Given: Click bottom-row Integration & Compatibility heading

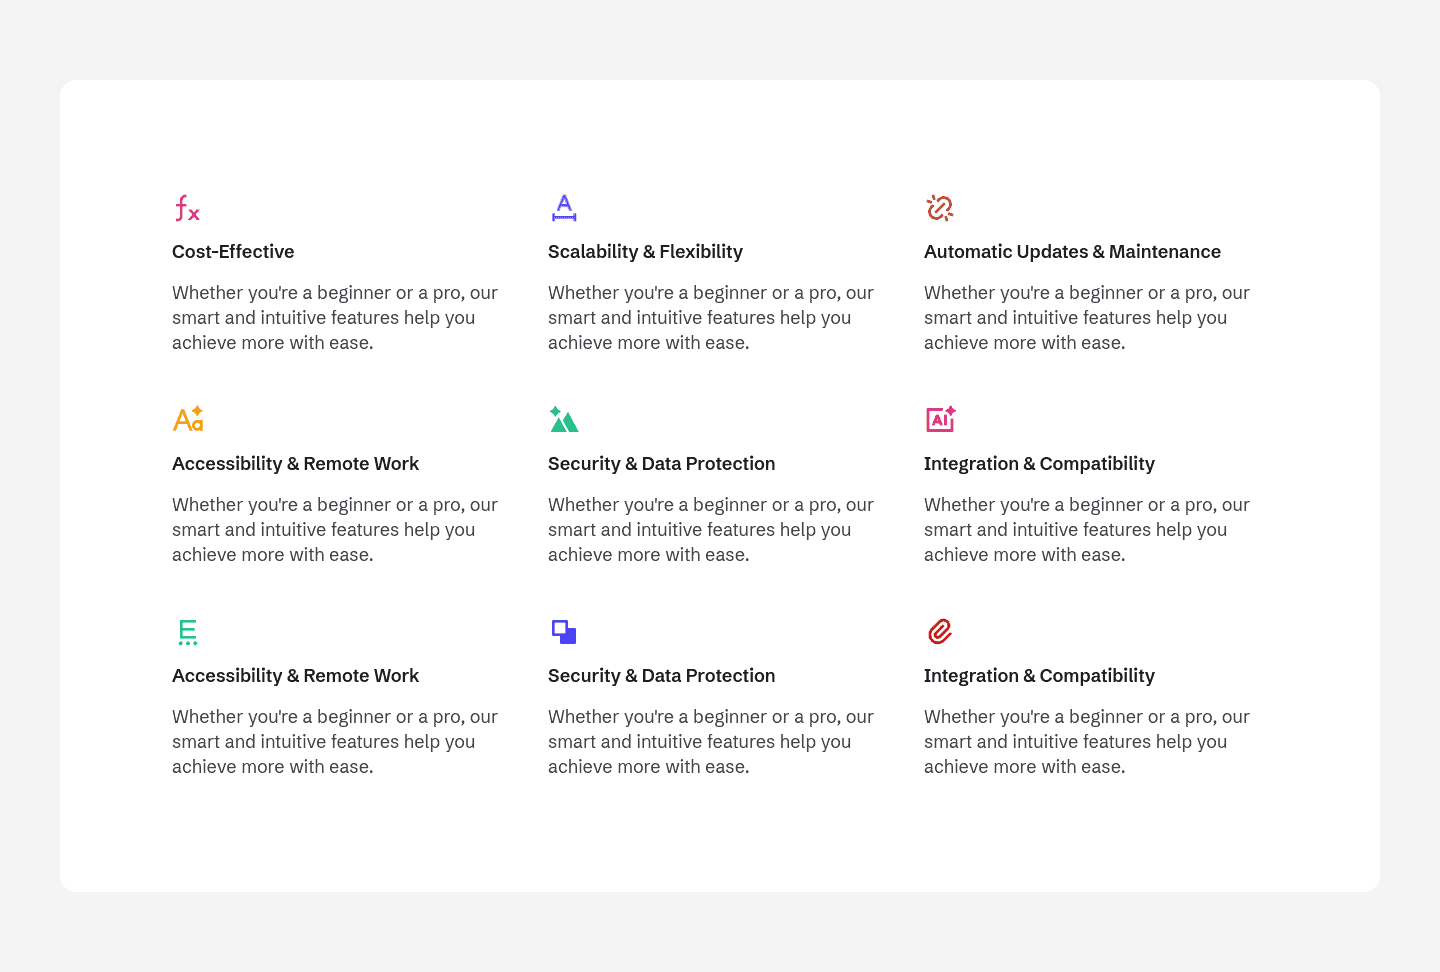Looking at the screenshot, I should (1039, 676).
